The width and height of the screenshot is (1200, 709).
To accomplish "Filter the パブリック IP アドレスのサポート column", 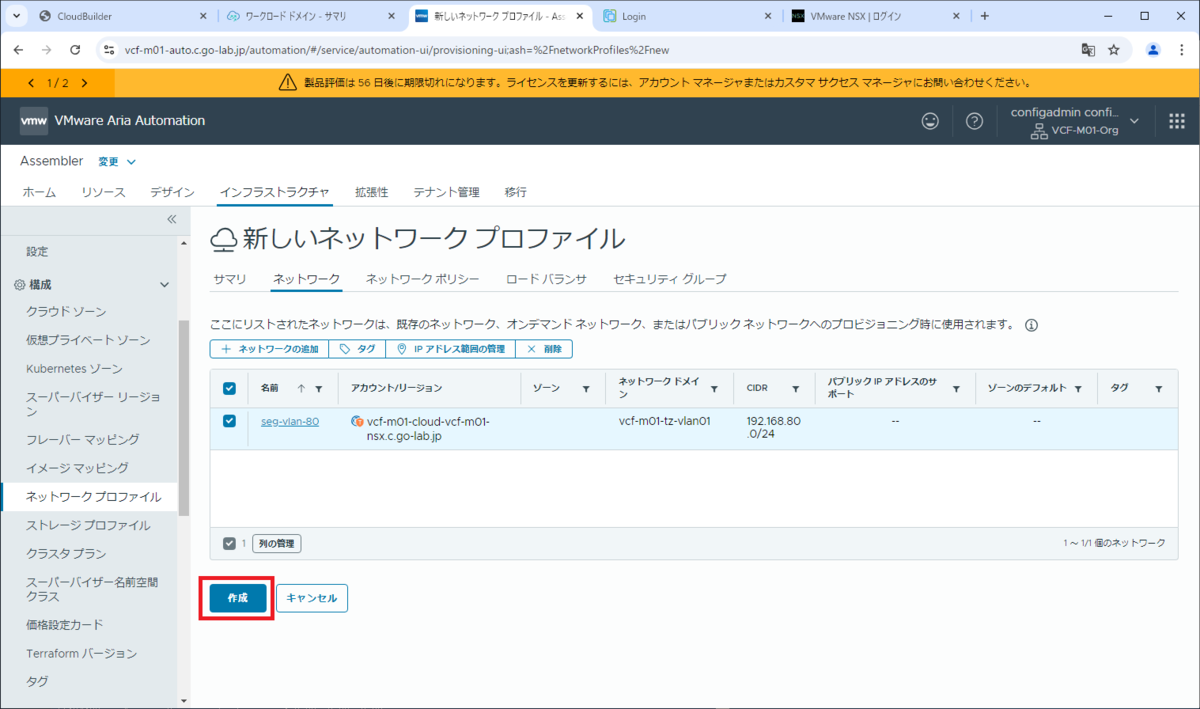I will click(956, 389).
